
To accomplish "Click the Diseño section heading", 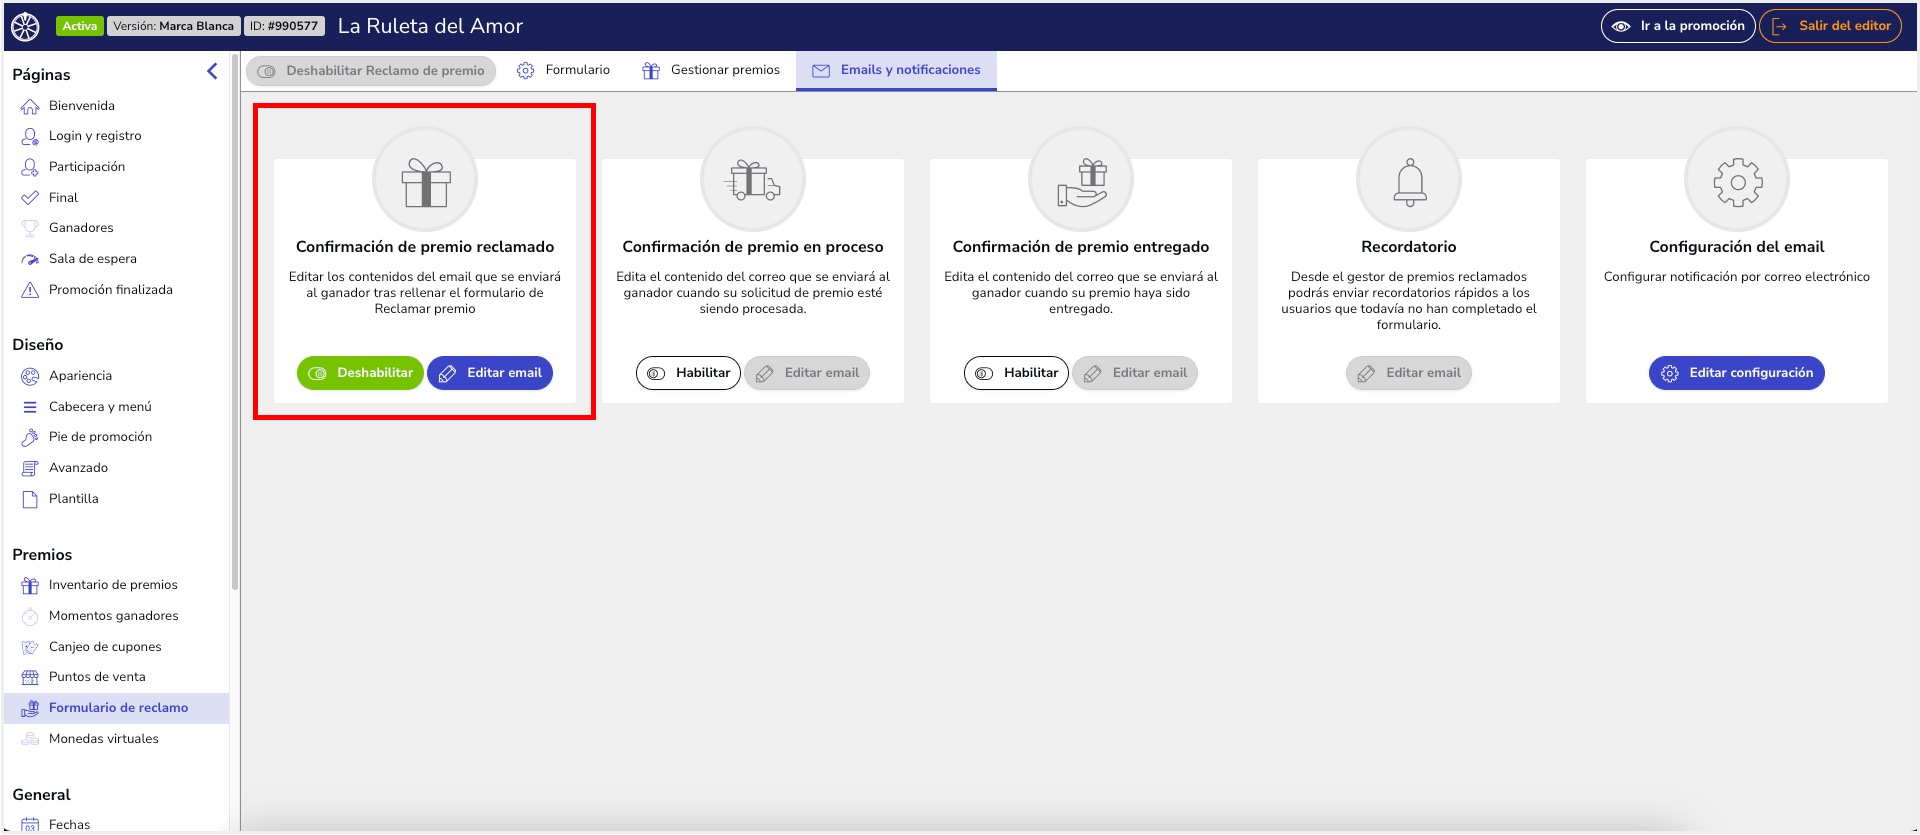I will pos(38,345).
